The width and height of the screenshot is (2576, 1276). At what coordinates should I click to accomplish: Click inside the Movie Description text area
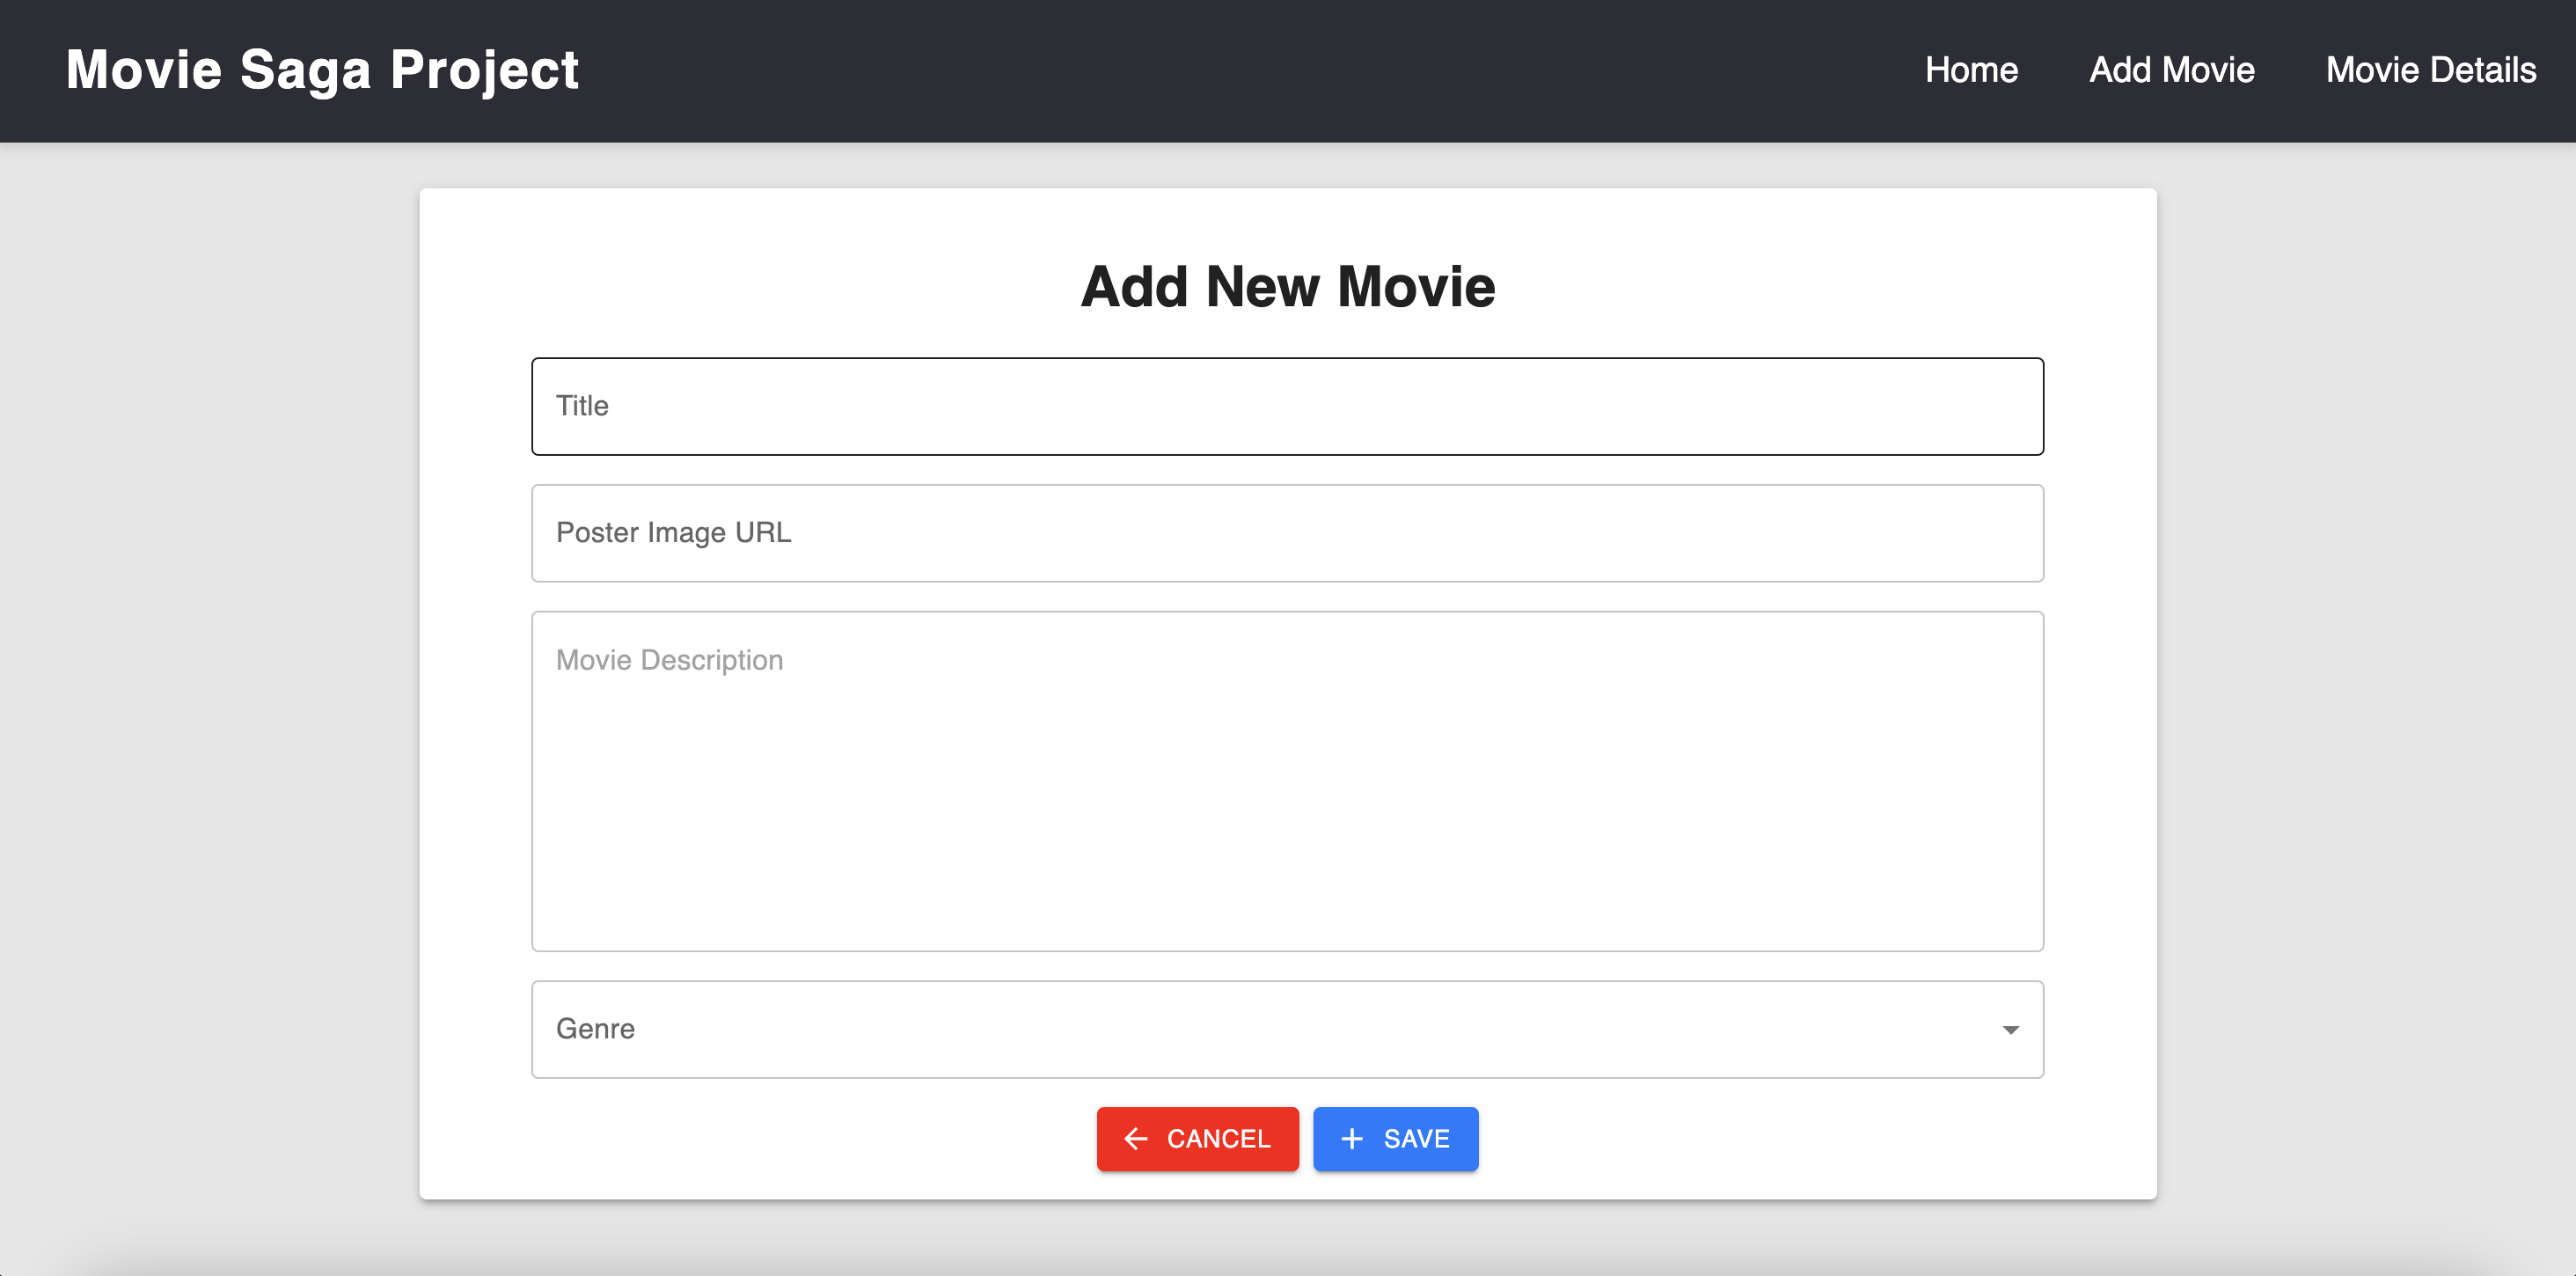pos(1287,781)
